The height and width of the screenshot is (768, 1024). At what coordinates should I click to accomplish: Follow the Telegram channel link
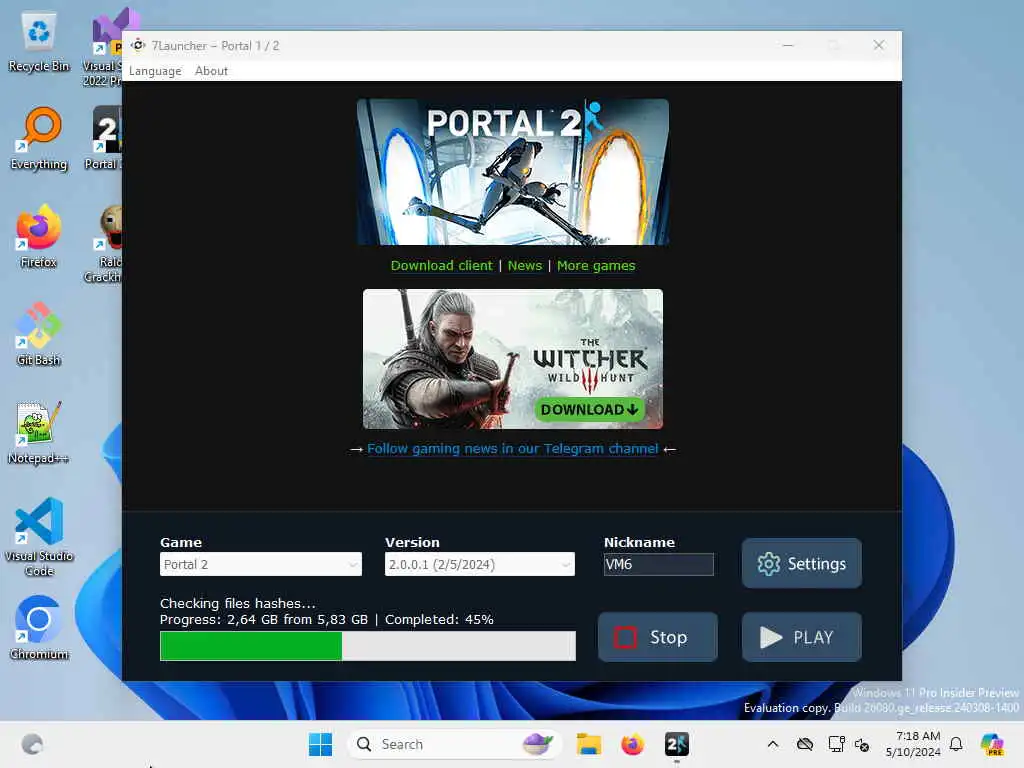point(513,449)
